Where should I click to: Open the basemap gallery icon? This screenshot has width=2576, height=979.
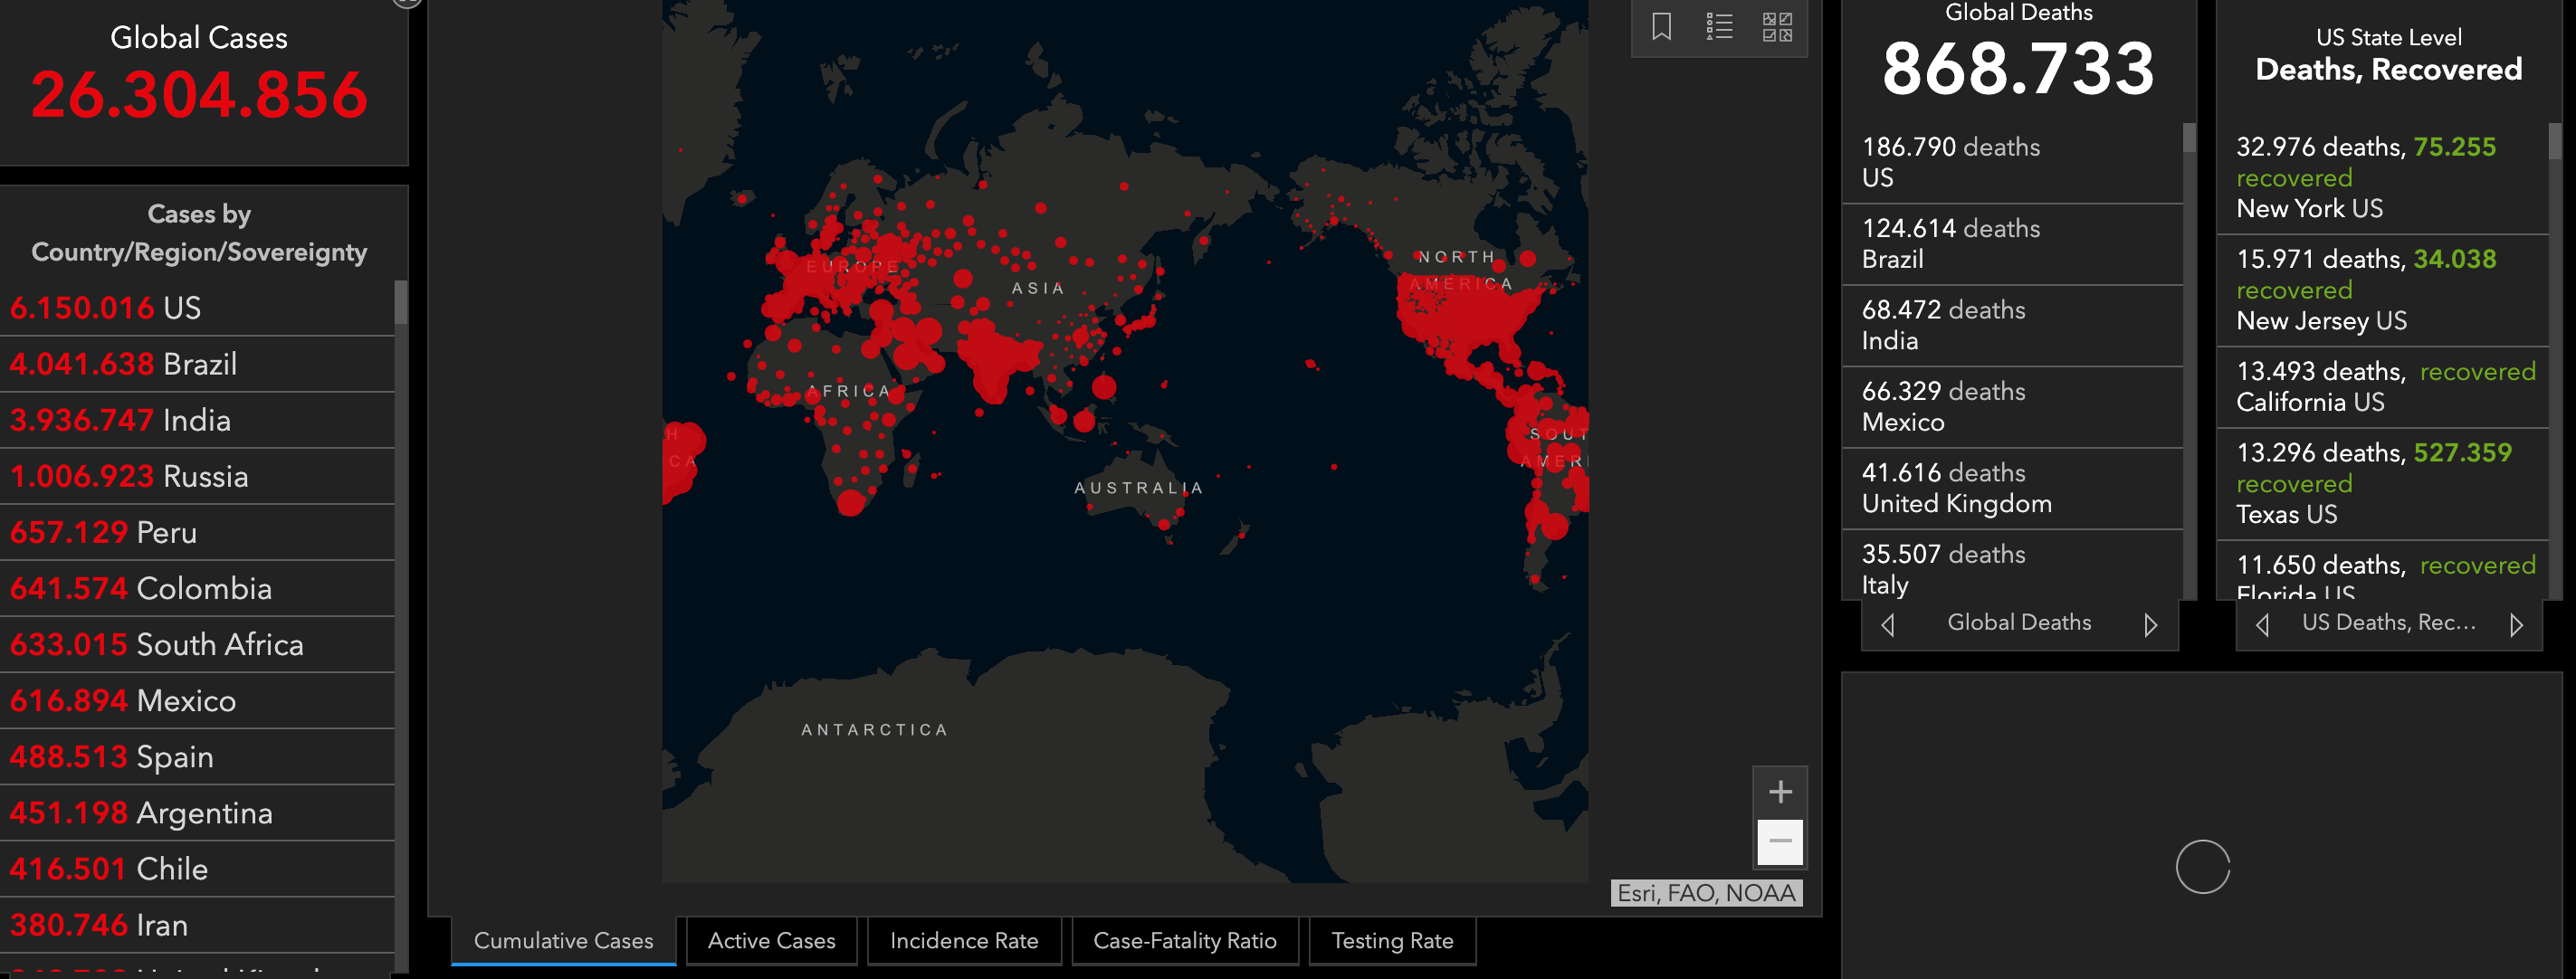(x=1777, y=27)
